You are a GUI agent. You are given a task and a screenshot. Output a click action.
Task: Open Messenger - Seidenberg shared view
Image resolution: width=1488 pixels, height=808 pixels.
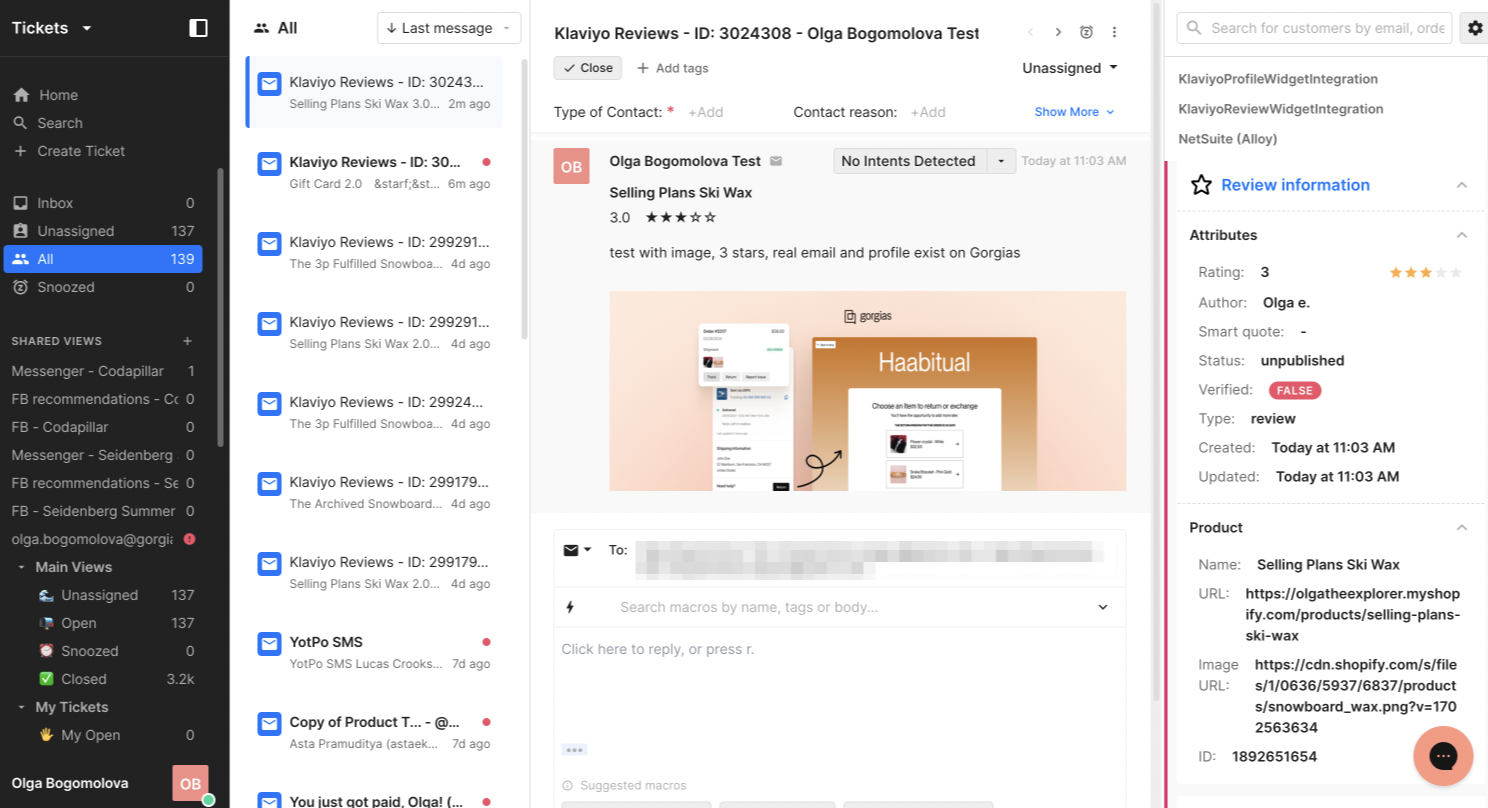pos(103,455)
